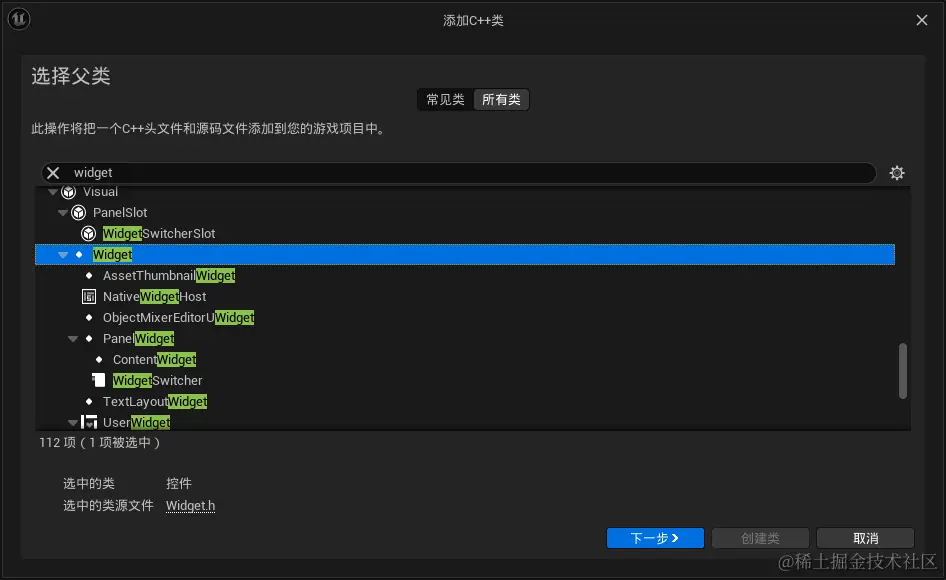This screenshot has height=580, width=946.
Task: Click the ContentWidget class icon
Action: (x=99, y=359)
